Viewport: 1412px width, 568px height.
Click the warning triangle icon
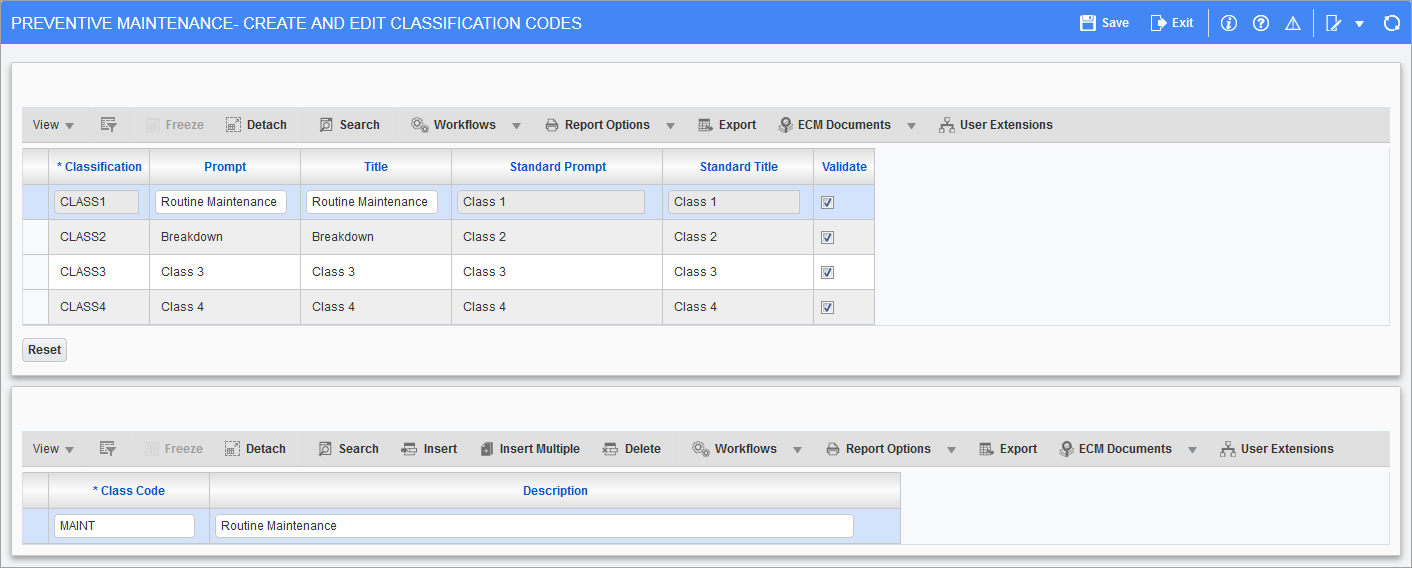[1293, 23]
